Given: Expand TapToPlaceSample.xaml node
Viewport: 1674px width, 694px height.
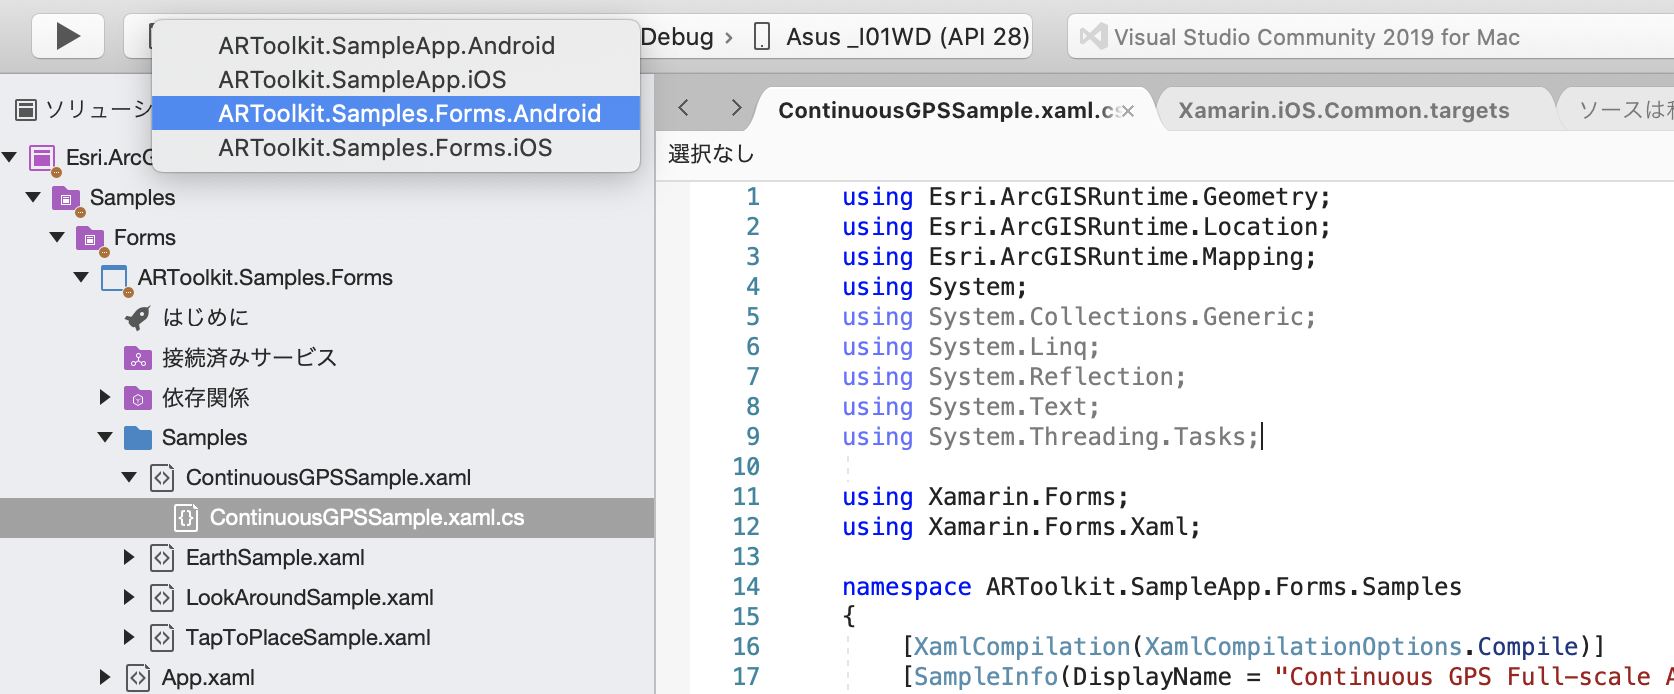Looking at the screenshot, I should pyautogui.click(x=129, y=637).
